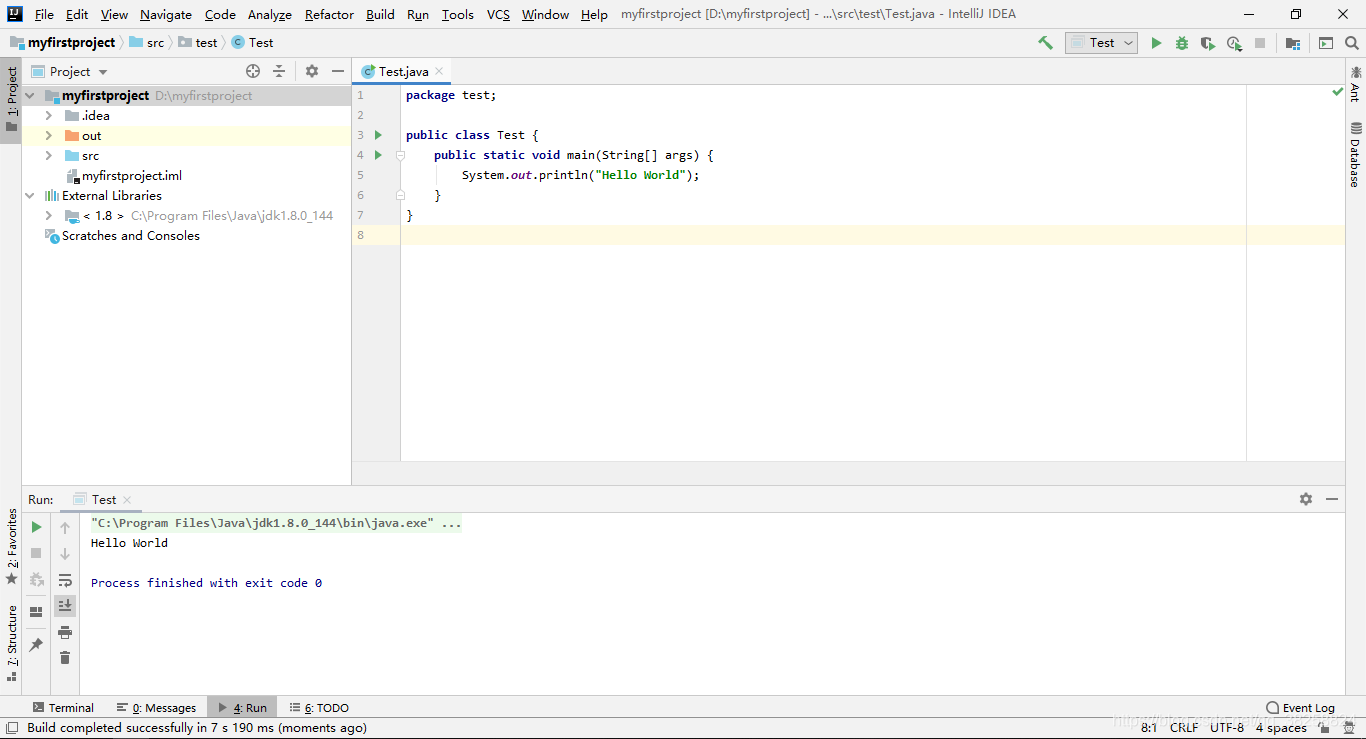Viewport: 1366px width, 739px height.
Task: Toggle the 4: Run tool window button
Action: click(242, 707)
